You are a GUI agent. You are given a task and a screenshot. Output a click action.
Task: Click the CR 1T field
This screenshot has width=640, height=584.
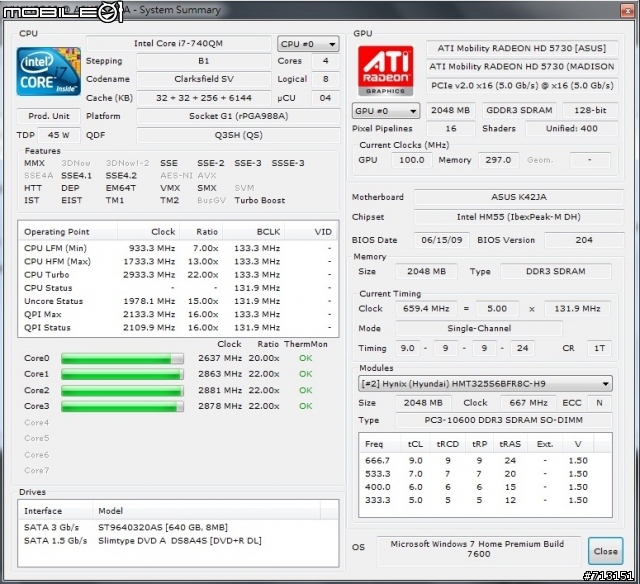(x=599, y=348)
